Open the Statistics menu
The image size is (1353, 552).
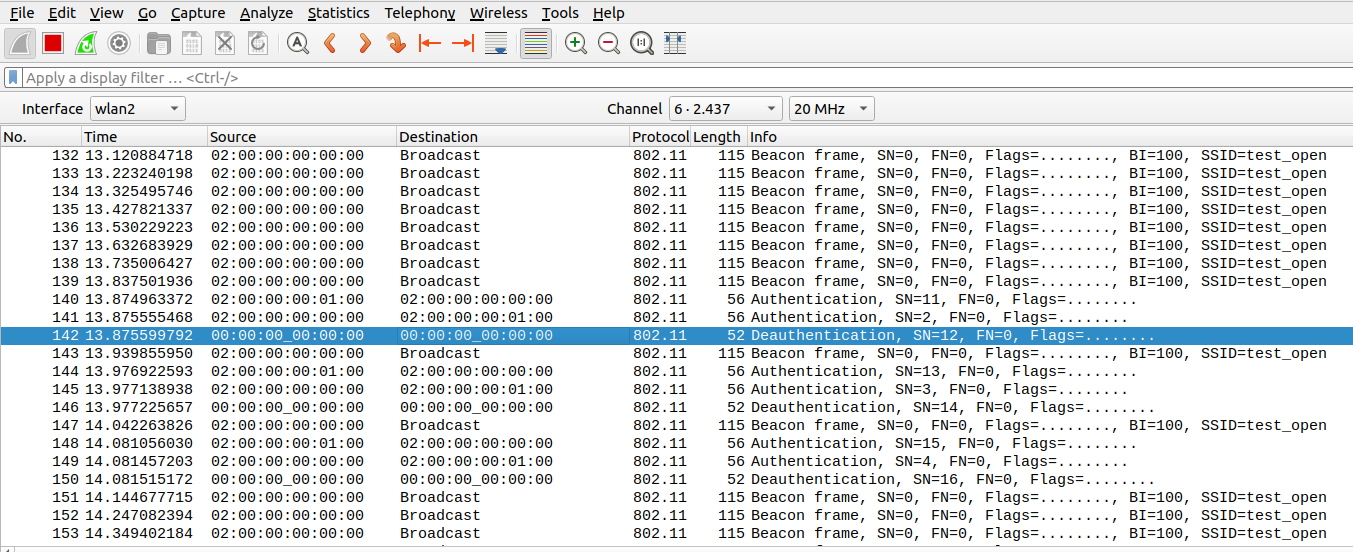click(338, 13)
